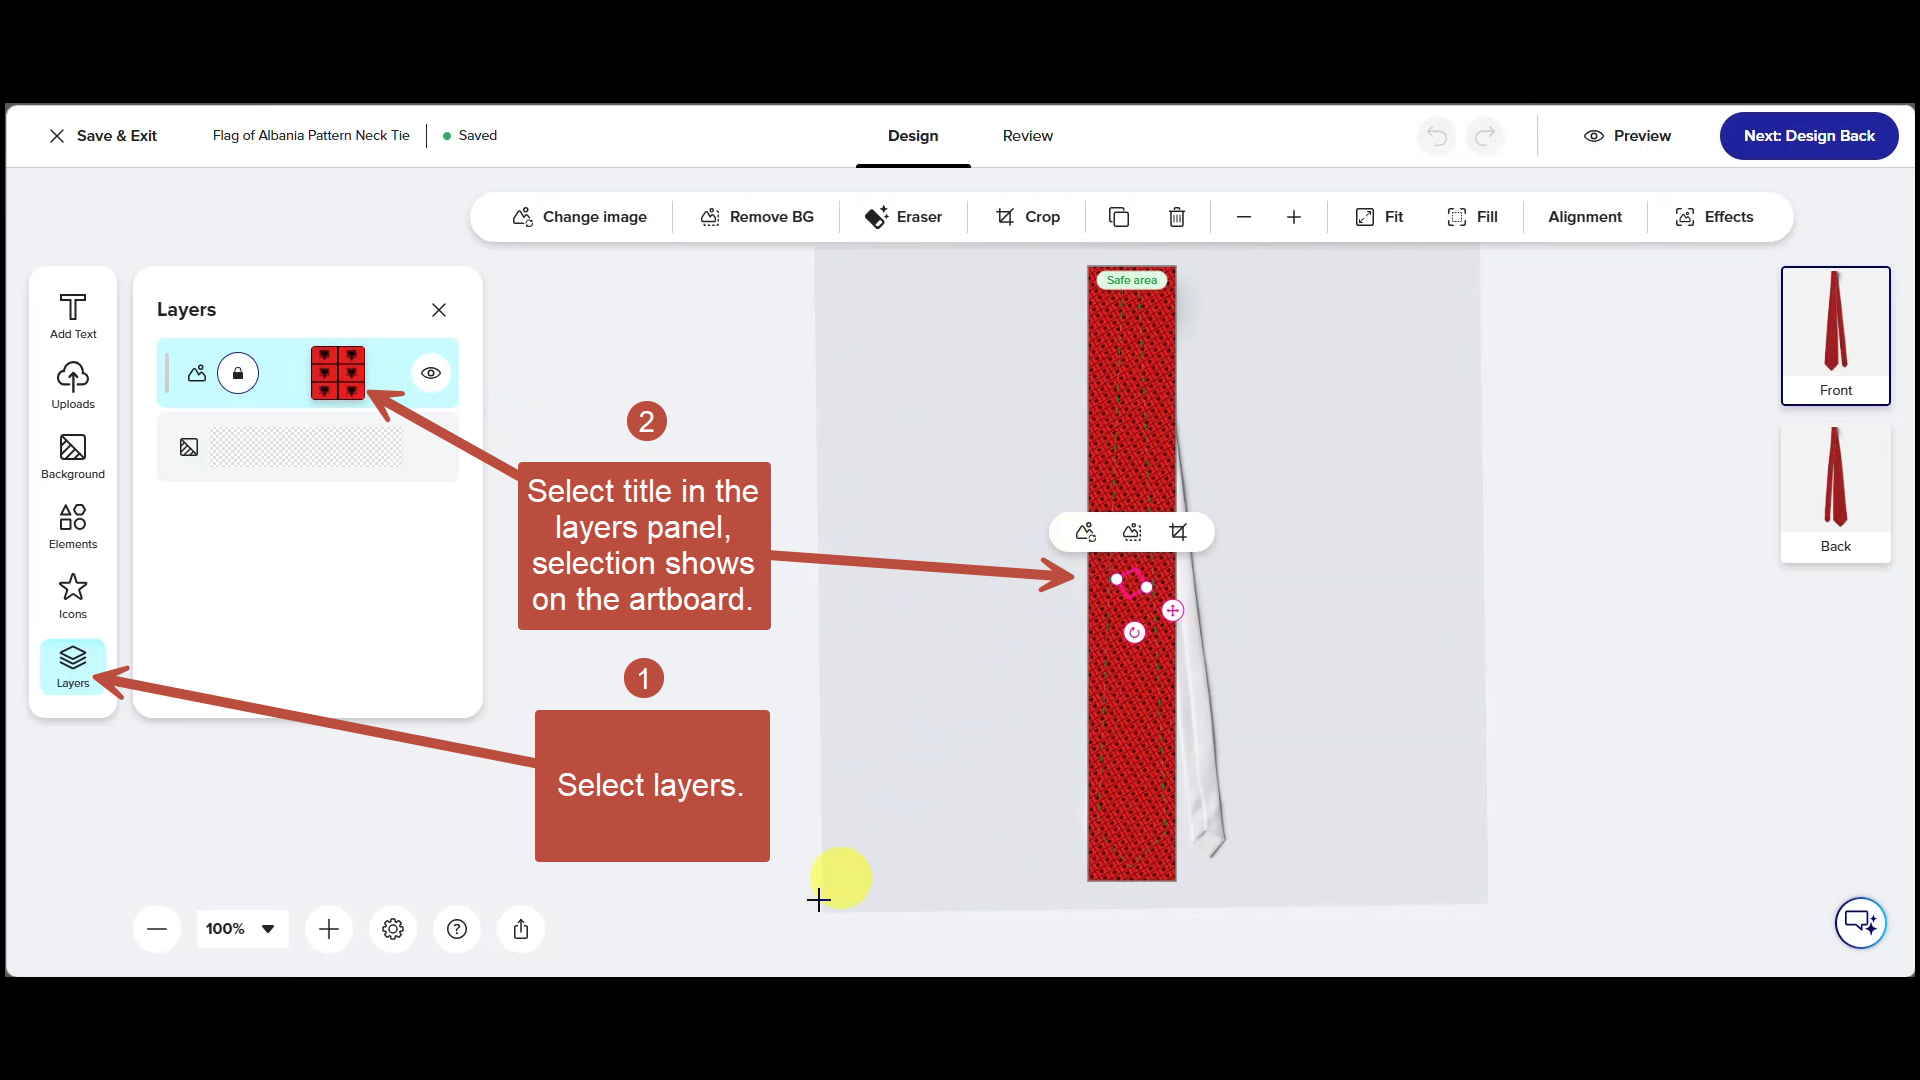Image resolution: width=1920 pixels, height=1080 pixels.
Task: Undo the last action
Action: [1437, 136]
